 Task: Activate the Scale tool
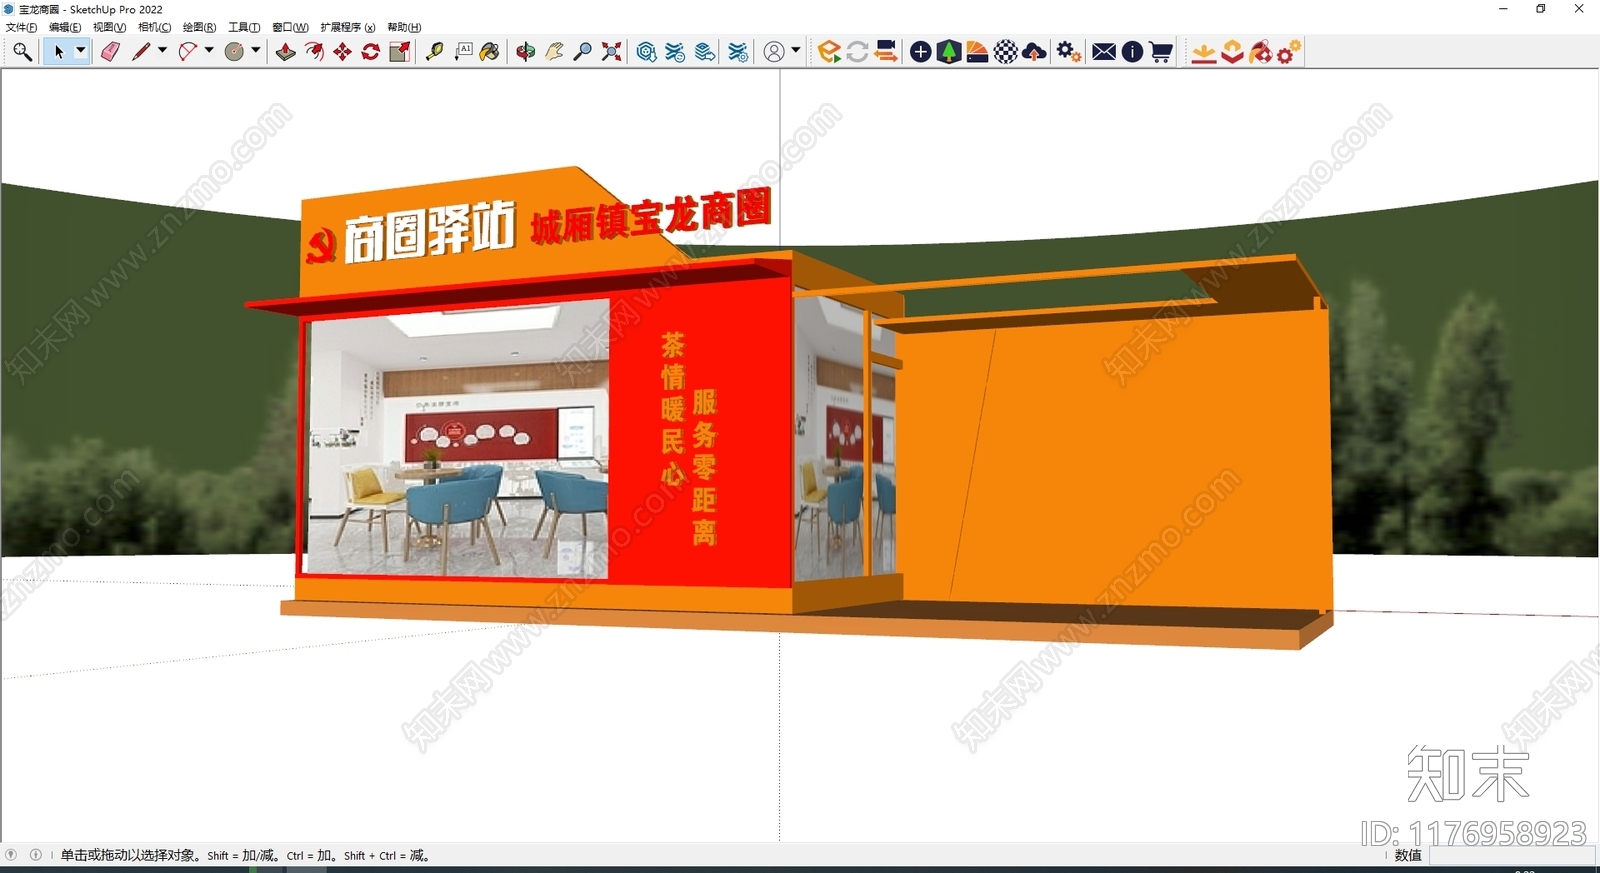[x=399, y=52]
